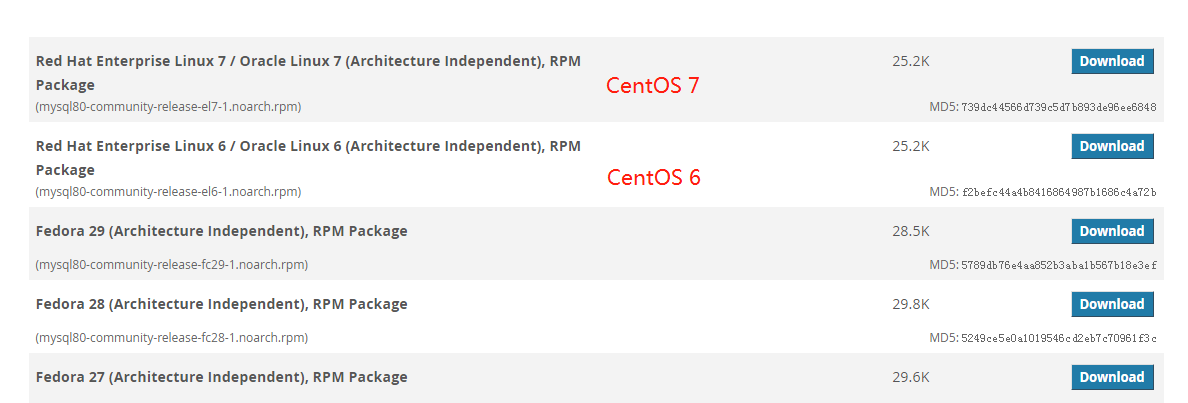Viewport: 1188px width, 403px height.
Task: Click the mysql80-community-release-el6-1.noarch.rpm filename
Action: tap(168, 192)
